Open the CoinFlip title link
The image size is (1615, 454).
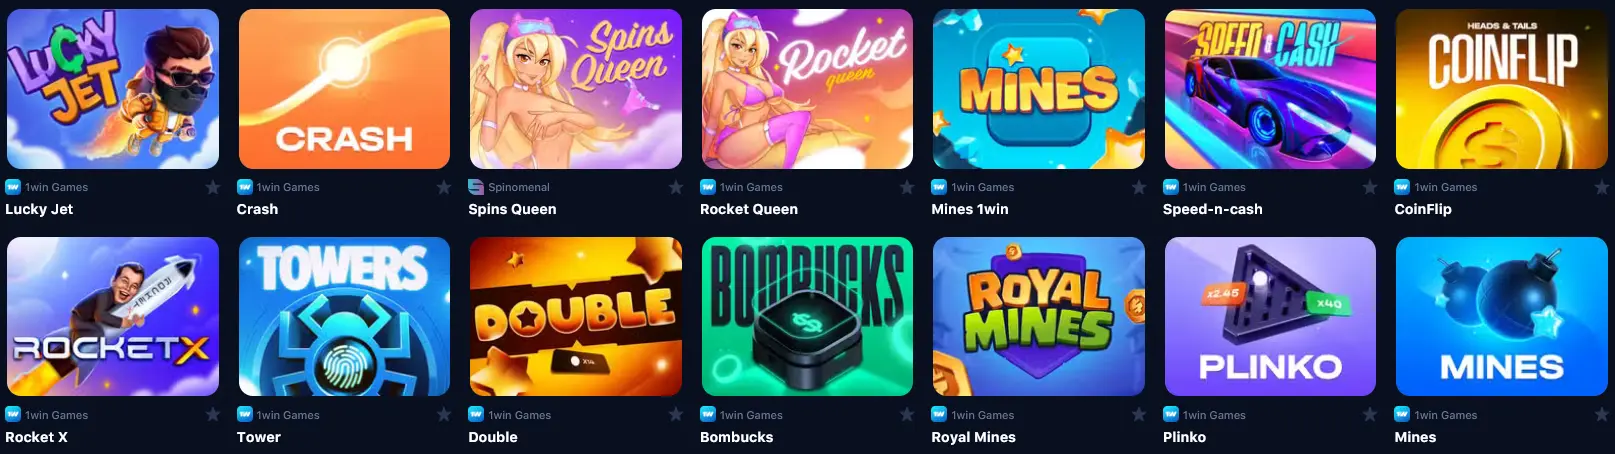coord(1423,209)
